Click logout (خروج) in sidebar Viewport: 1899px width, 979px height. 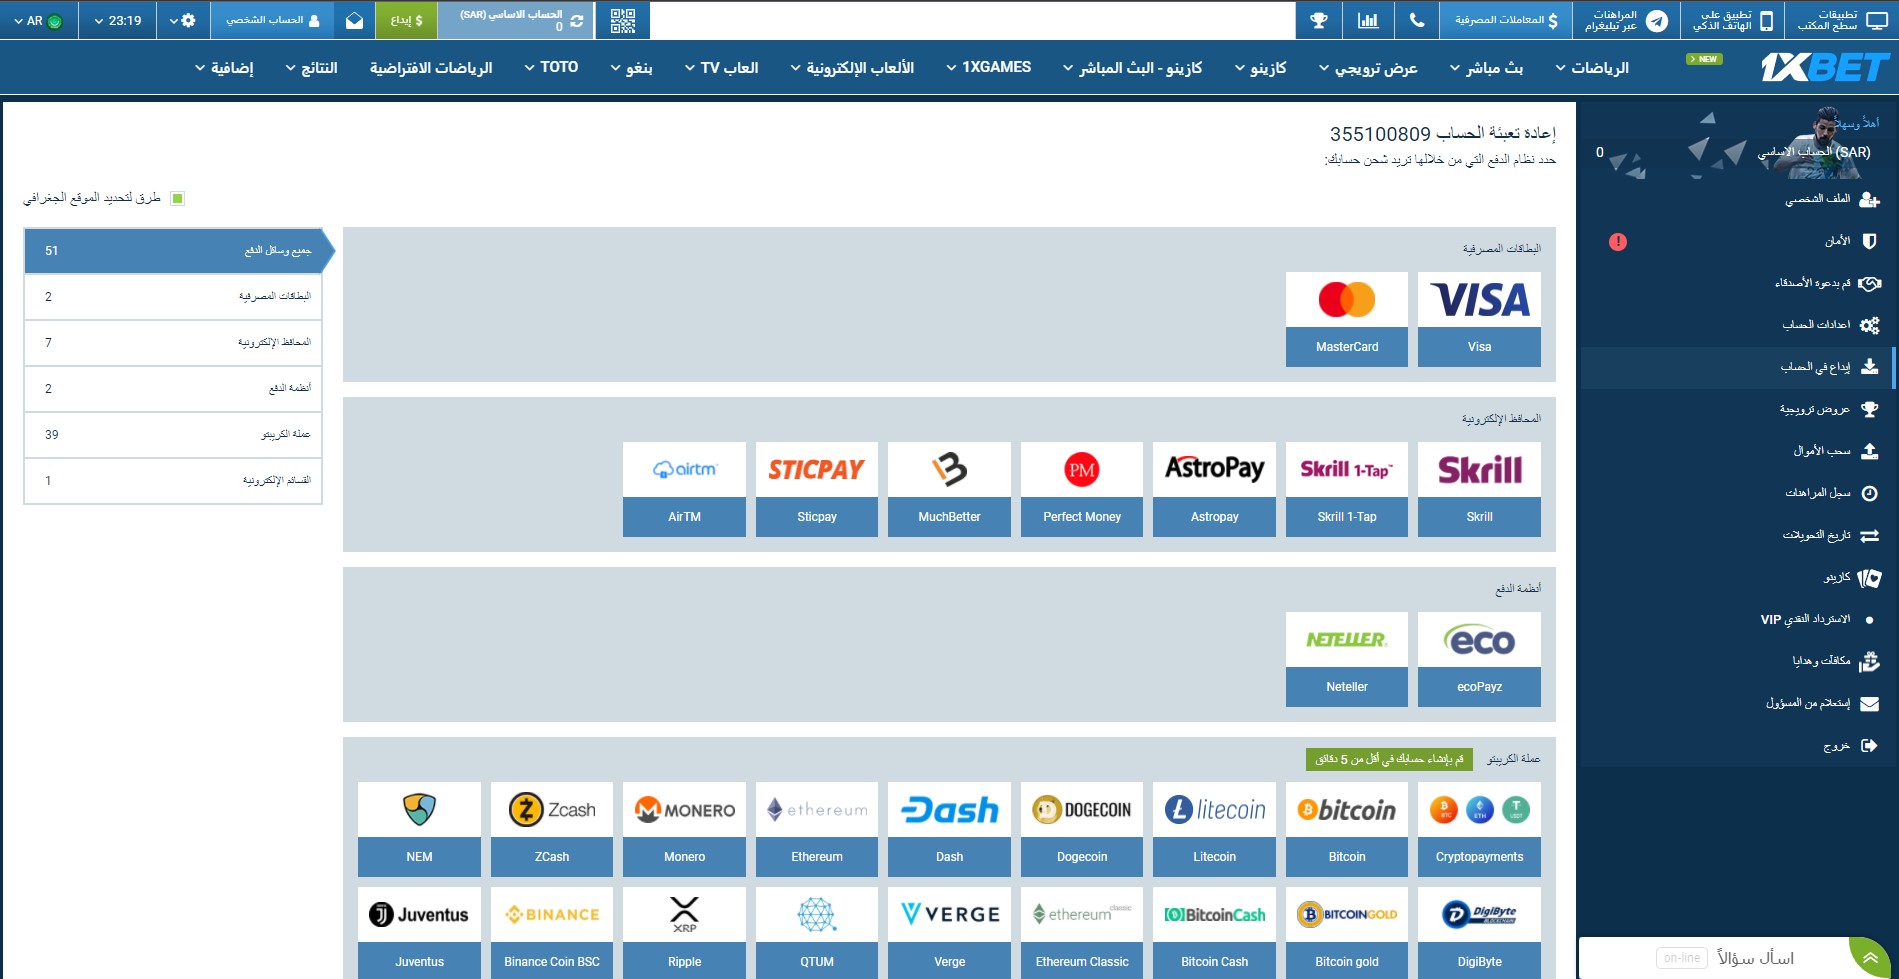pyautogui.click(x=1738, y=746)
